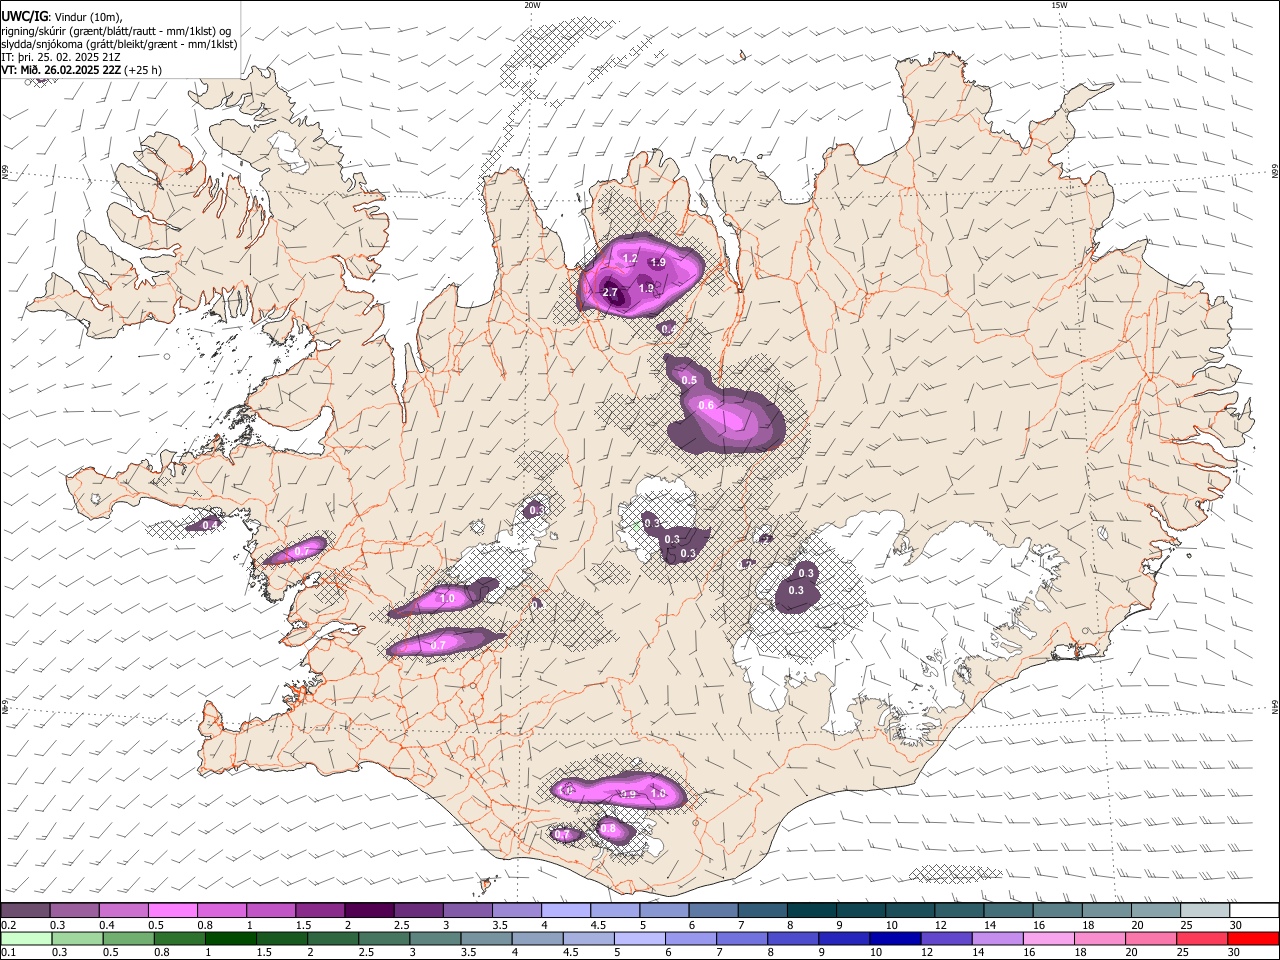Image resolution: width=1280 pixels, height=960 pixels.
Task: Click the "12" label in the upper legend row
Action: click(940, 925)
